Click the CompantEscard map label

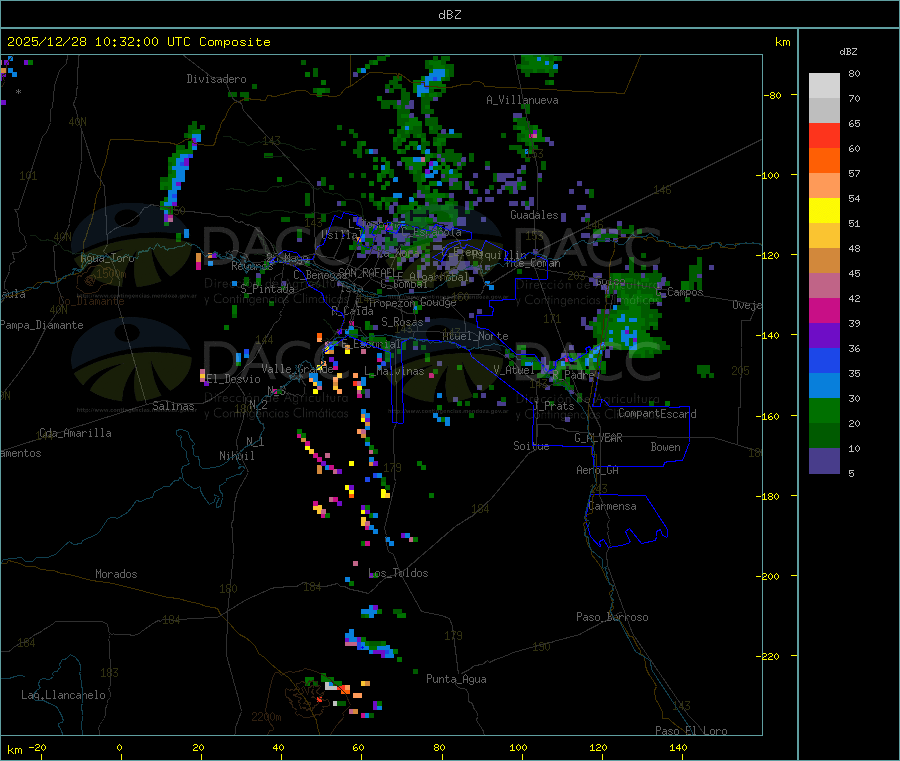point(657,414)
